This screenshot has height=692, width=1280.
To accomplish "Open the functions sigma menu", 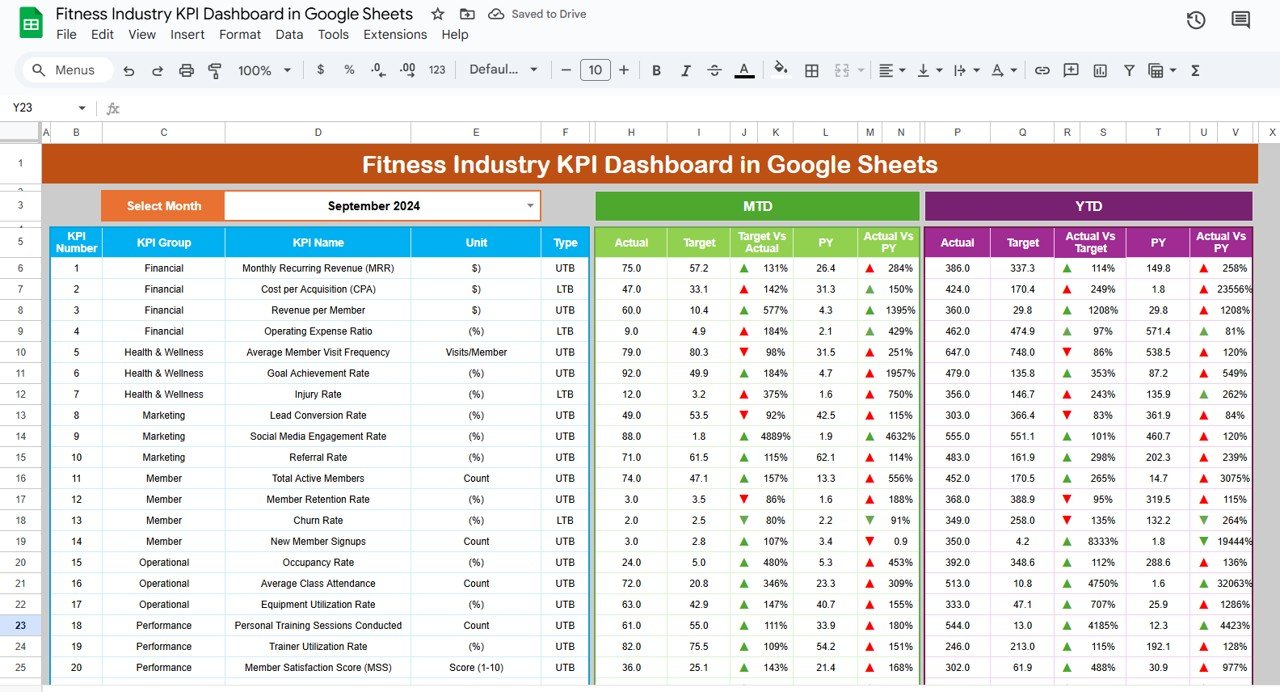I will coord(1195,70).
